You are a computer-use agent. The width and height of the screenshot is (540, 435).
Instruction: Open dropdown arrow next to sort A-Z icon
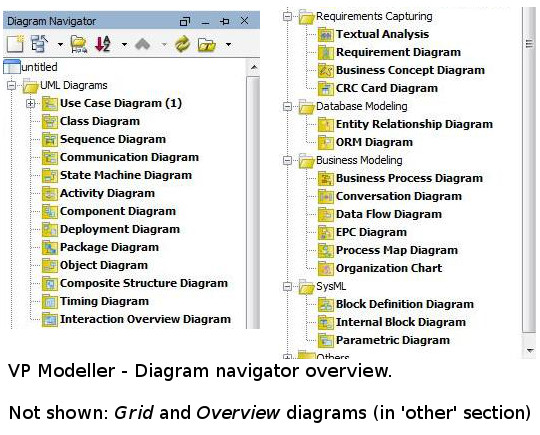click(124, 44)
